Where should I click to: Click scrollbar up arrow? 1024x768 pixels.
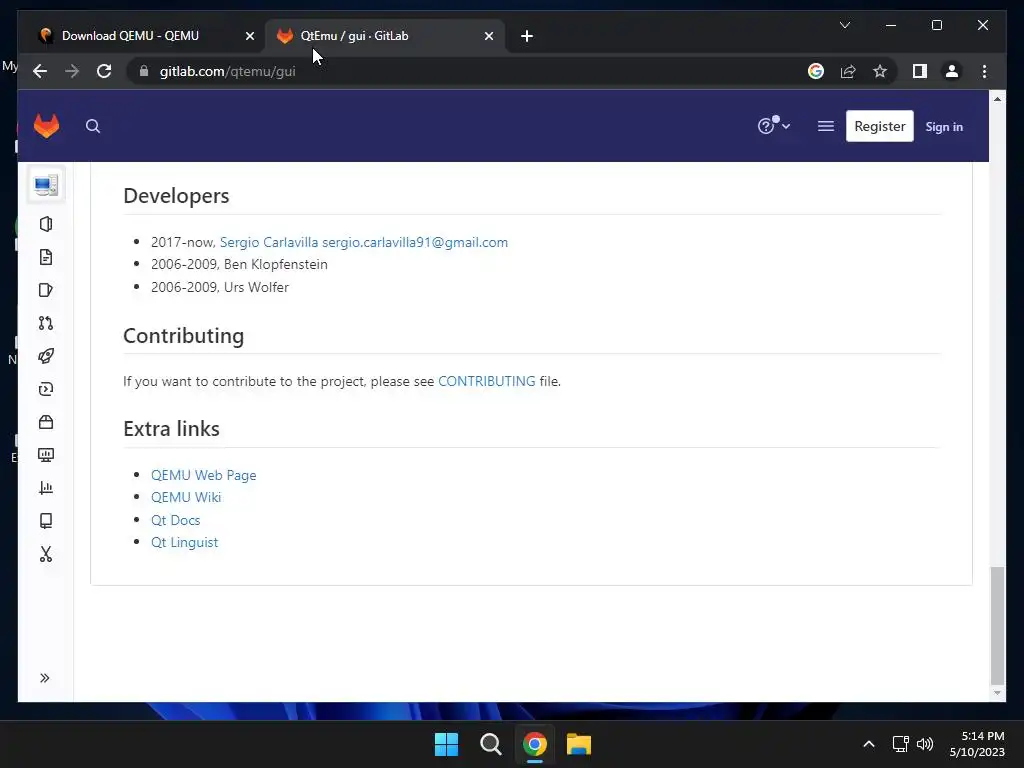[x=997, y=99]
